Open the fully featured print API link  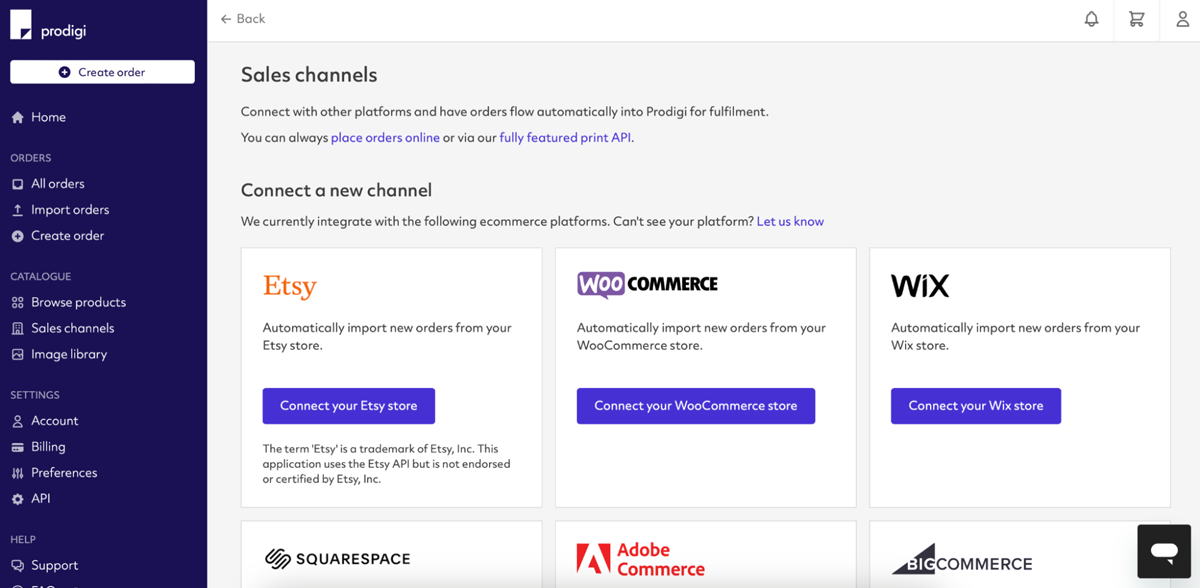click(565, 137)
